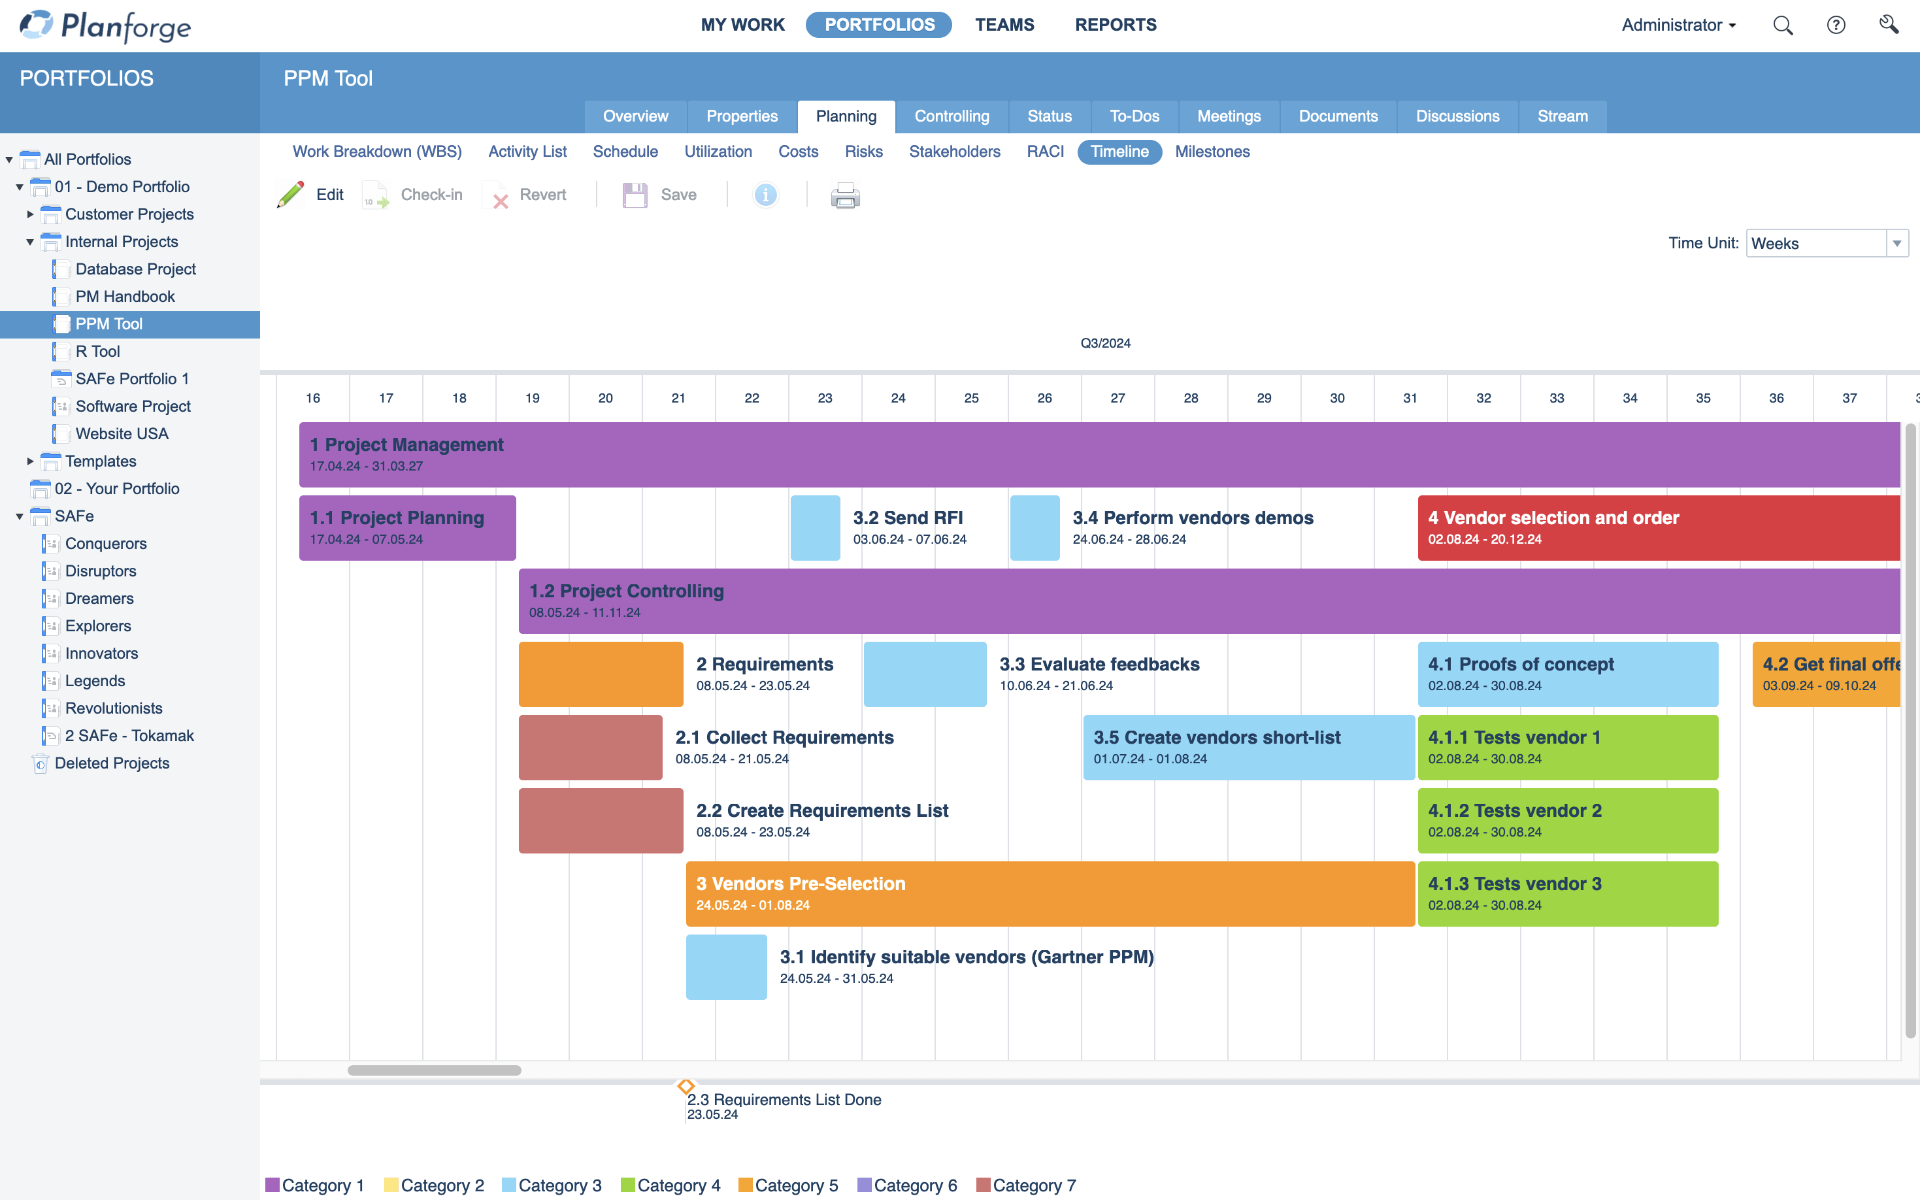Screen dimensions: 1920x1200
Task: Click the print icon
Action: point(845,194)
